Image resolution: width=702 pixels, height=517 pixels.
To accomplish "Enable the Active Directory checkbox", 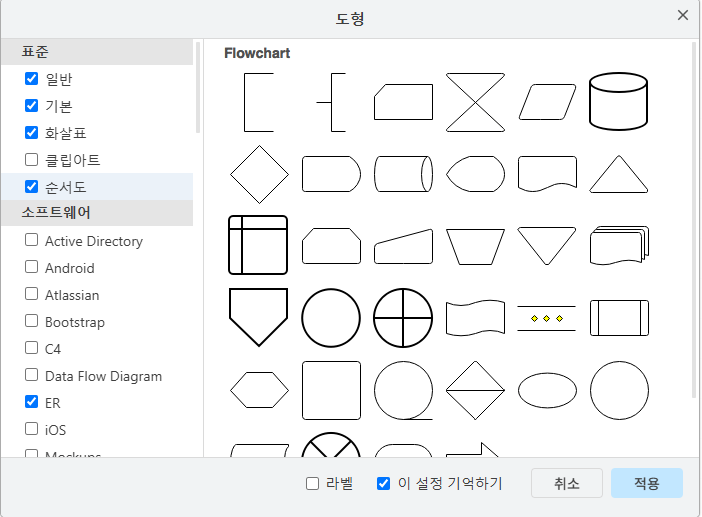I will 31,240.
